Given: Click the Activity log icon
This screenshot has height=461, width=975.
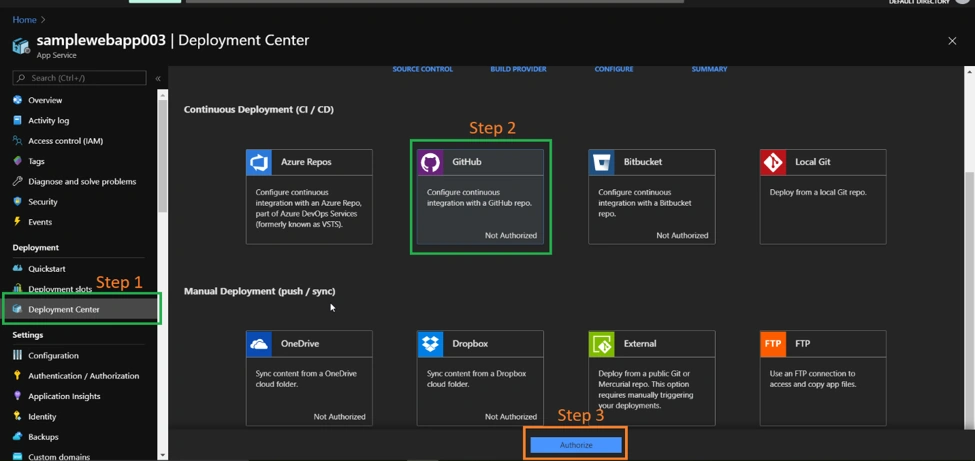Looking at the screenshot, I should coord(17,121).
